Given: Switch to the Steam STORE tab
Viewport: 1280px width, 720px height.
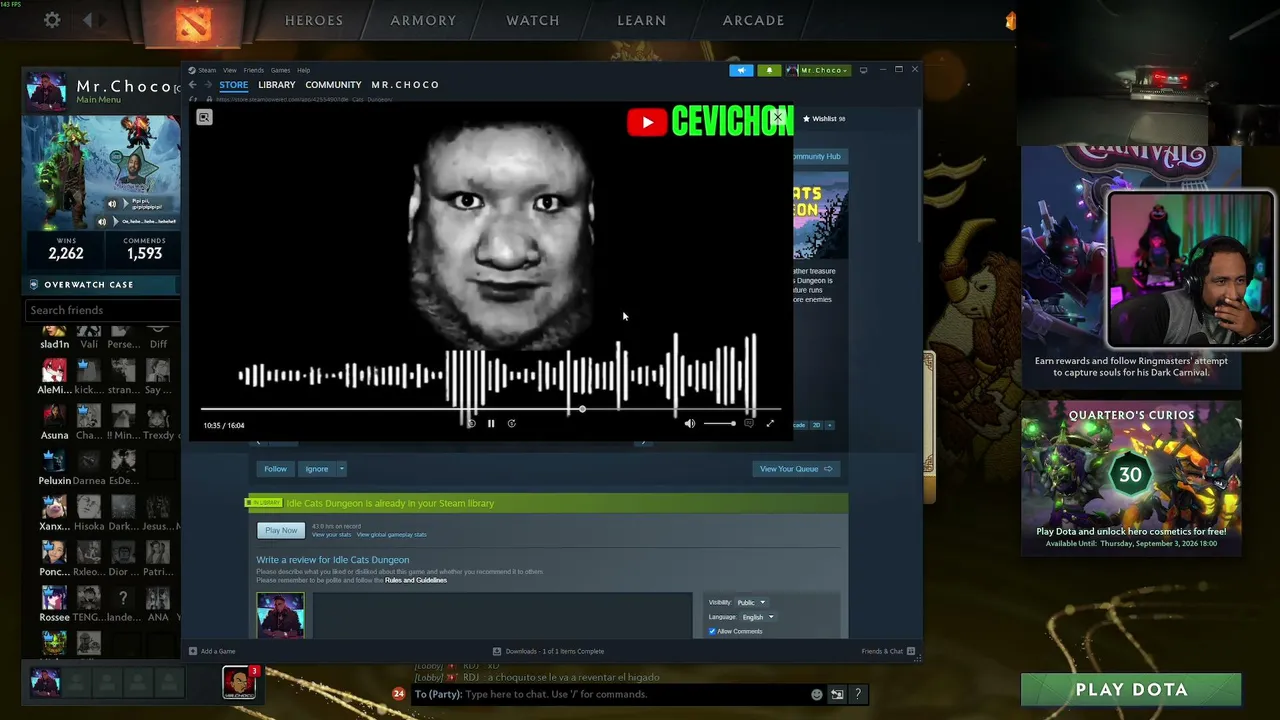Looking at the screenshot, I should tap(234, 85).
